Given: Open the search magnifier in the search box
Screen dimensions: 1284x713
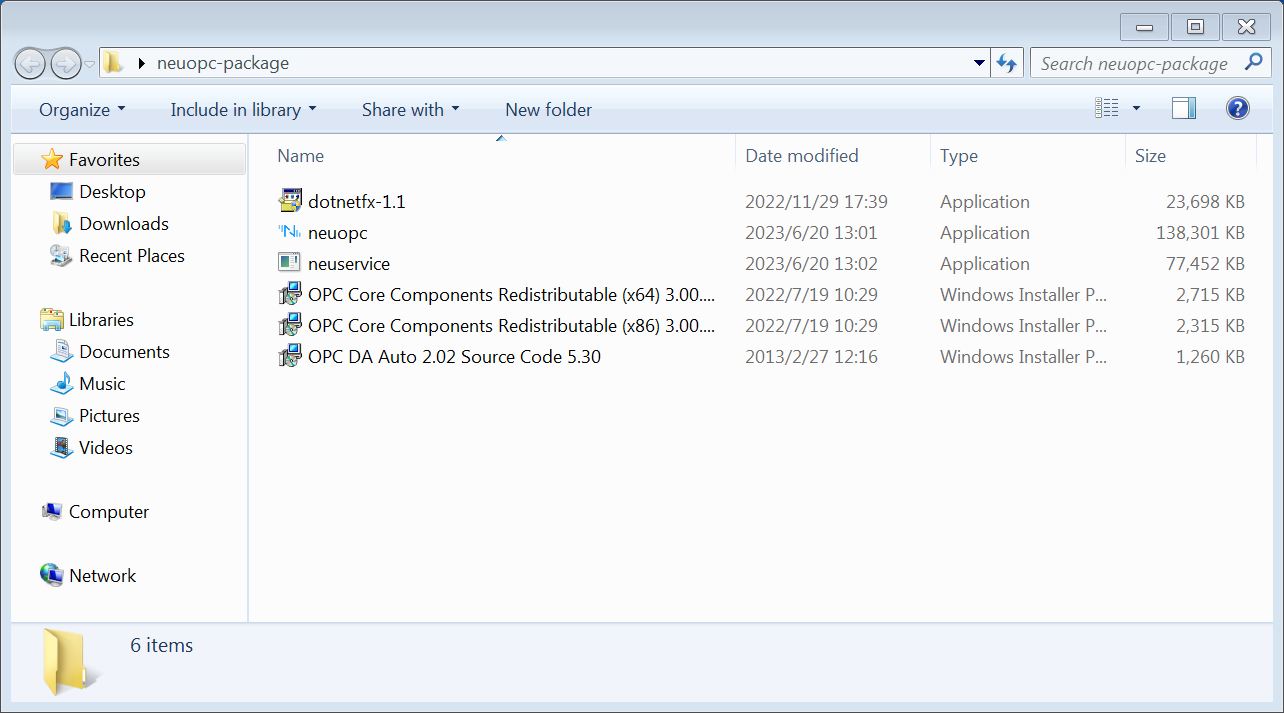Looking at the screenshot, I should [x=1253, y=62].
